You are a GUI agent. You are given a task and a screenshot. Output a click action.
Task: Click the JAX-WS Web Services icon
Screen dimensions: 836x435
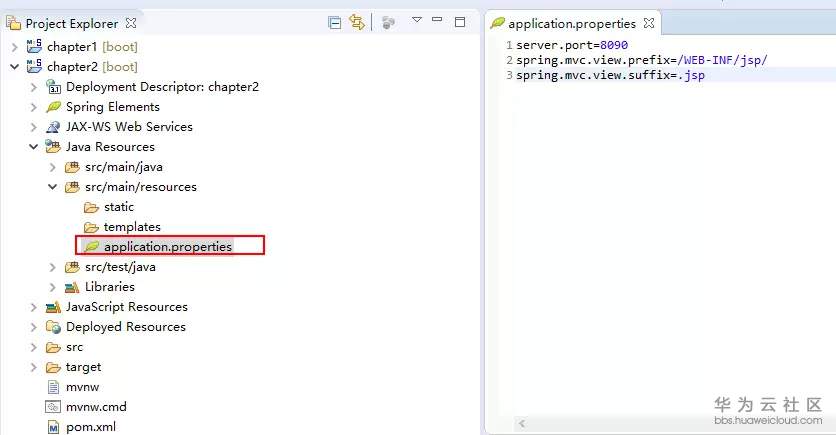click(x=53, y=127)
